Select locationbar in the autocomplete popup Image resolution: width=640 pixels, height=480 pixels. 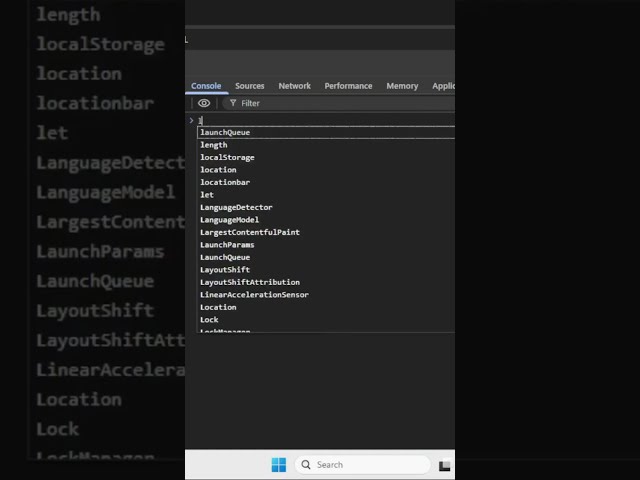tap(326, 182)
